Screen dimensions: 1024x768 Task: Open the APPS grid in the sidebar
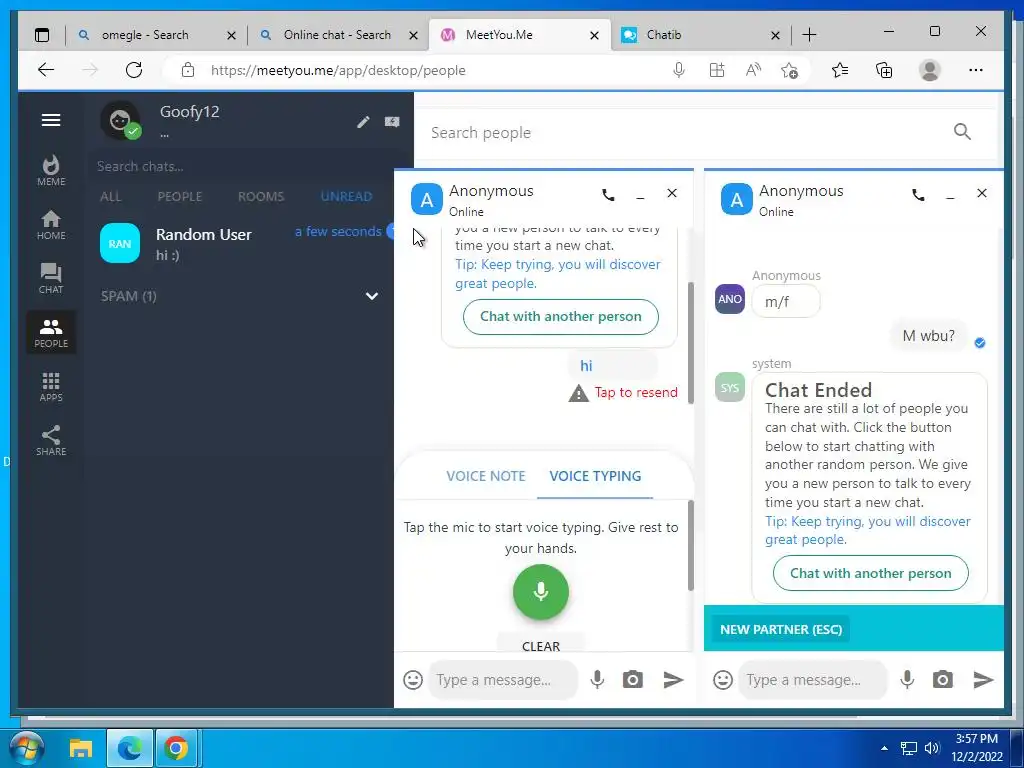51,387
